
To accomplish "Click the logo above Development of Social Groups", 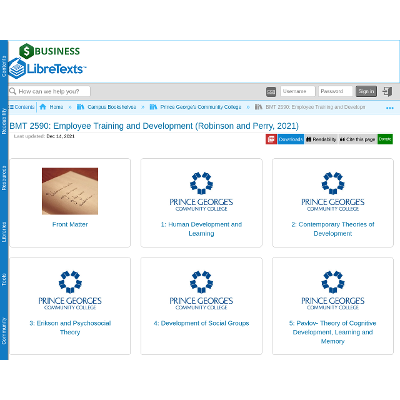I will [x=201, y=290].
